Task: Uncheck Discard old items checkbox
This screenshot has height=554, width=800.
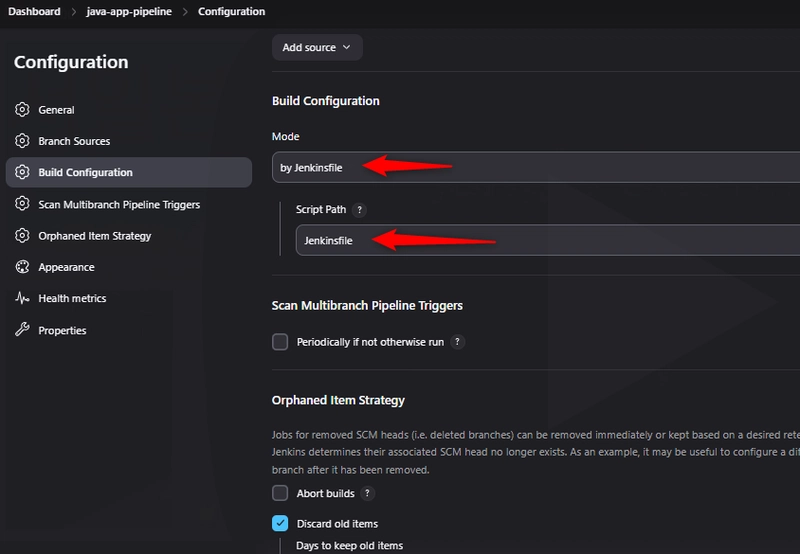Action: pos(280,523)
